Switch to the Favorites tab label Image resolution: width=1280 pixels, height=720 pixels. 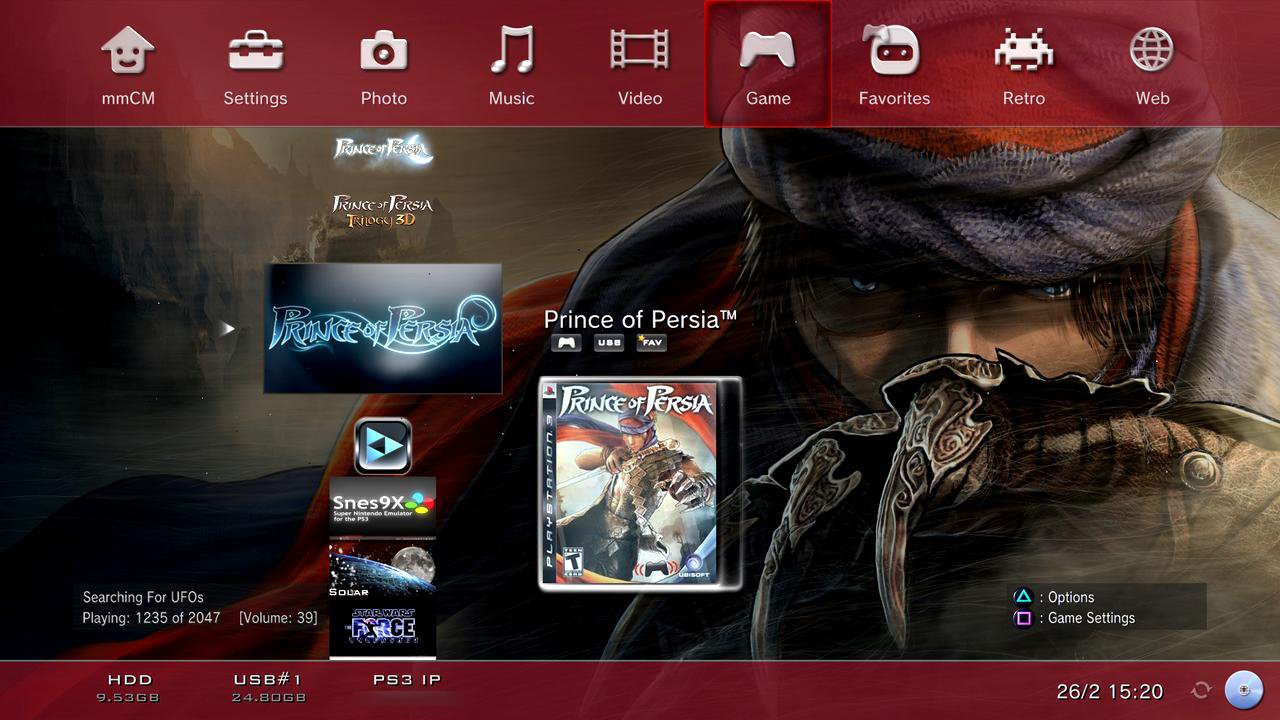click(x=894, y=98)
